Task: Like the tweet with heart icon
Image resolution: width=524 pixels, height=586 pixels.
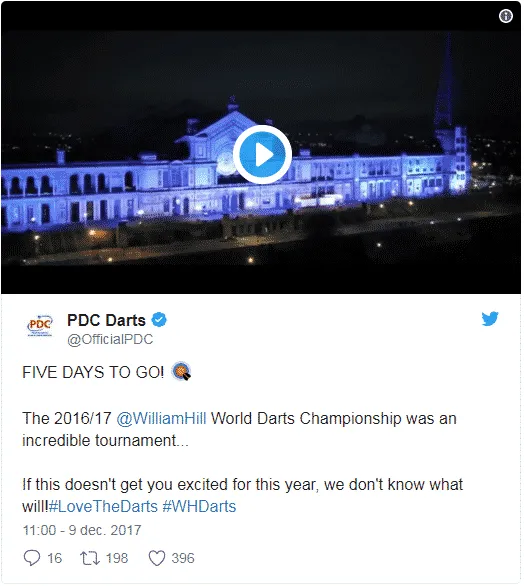Action: pyautogui.click(x=157, y=558)
